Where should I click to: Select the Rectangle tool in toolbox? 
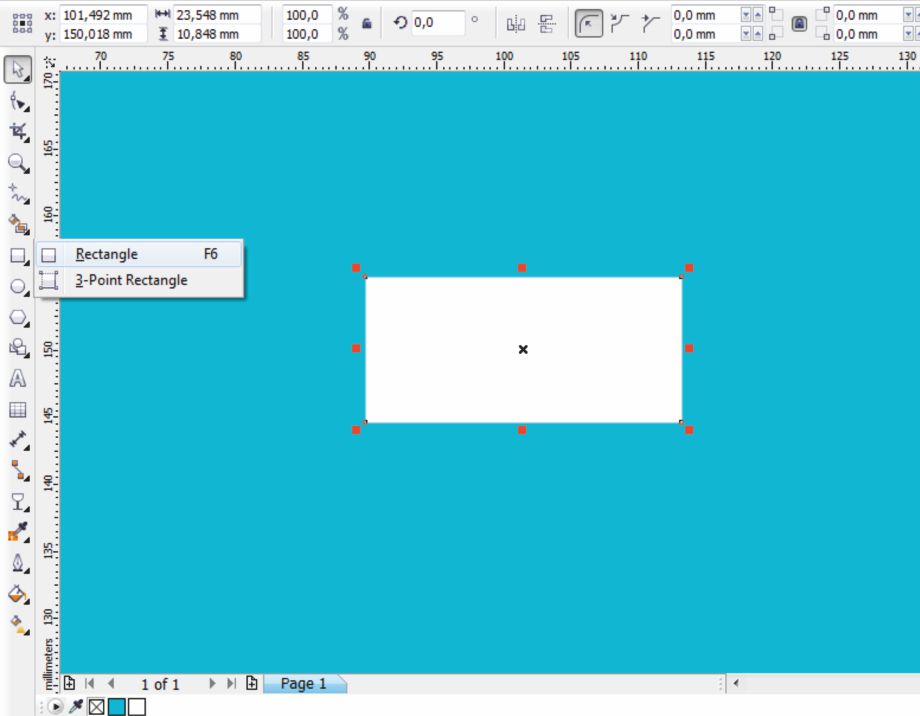tap(19, 256)
